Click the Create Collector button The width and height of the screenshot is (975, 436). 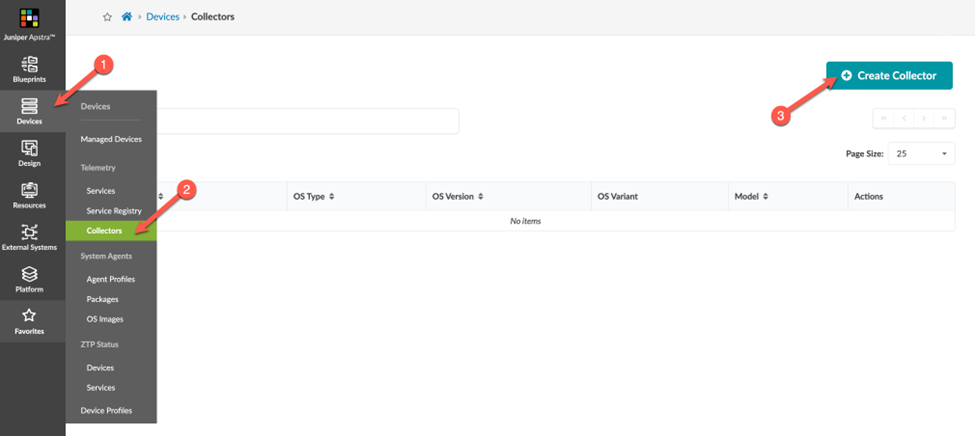pyautogui.click(x=888, y=76)
